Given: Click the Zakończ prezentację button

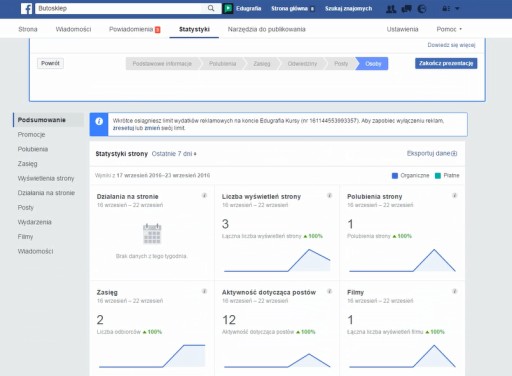Looking at the screenshot, I should [446, 63].
